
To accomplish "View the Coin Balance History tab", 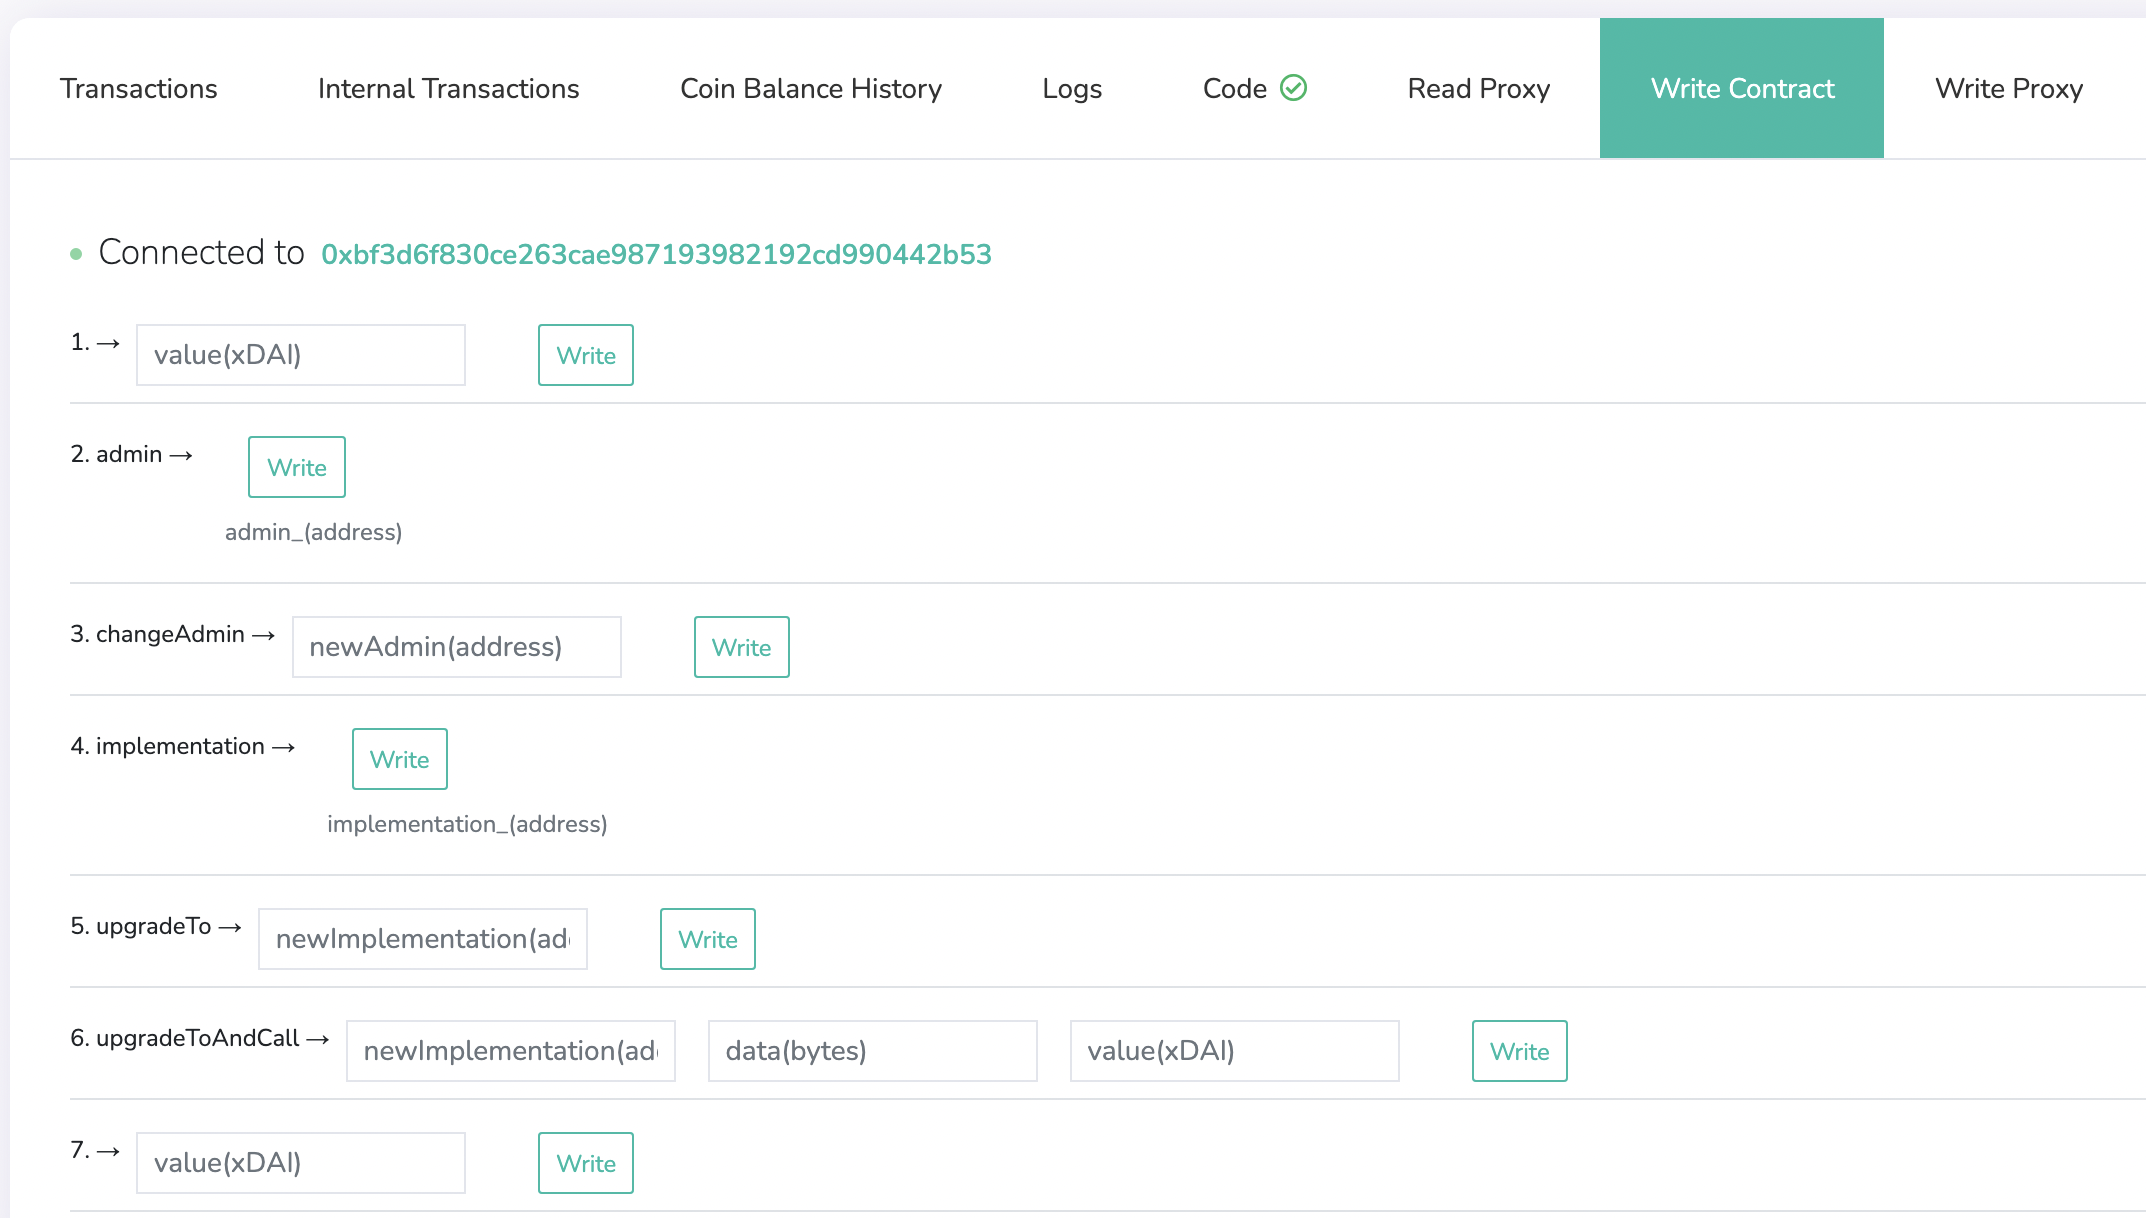I will (810, 88).
